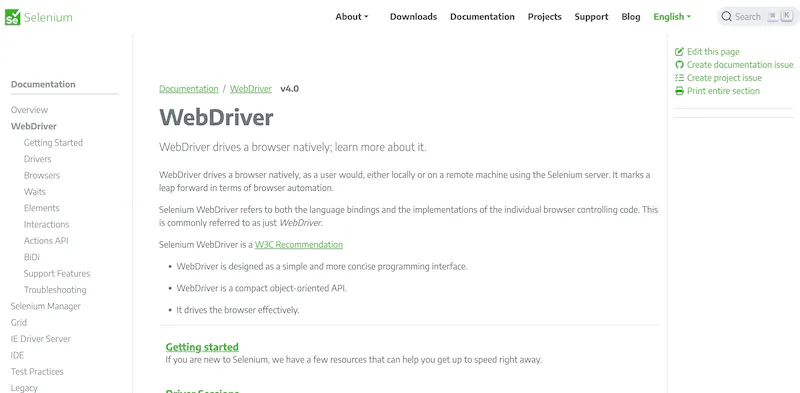
Task: Open the Getting started section link
Action: pyautogui.click(x=202, y=347)
